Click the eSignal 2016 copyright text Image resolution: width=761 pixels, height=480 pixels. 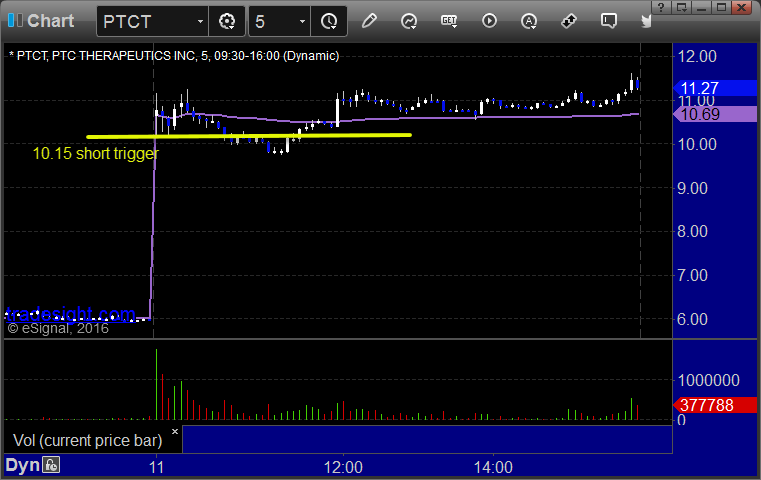tap(58, 329)
